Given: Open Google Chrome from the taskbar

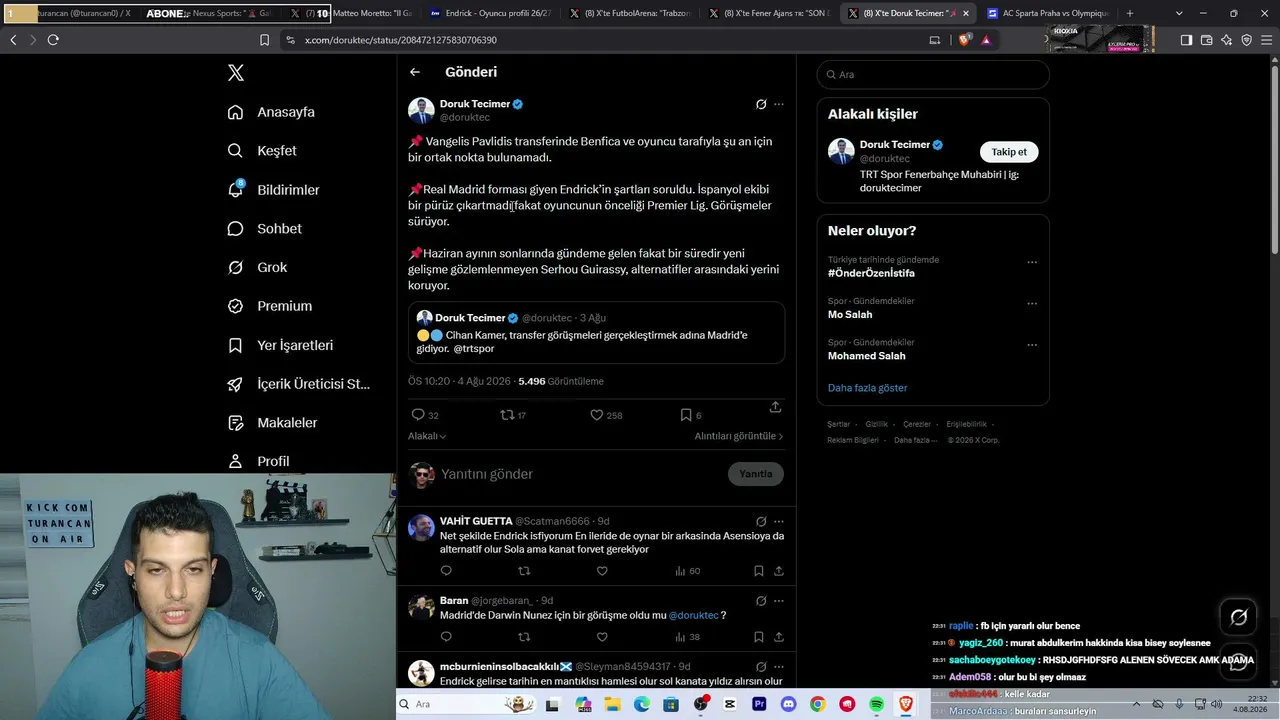Looking at the screenshot, I should [818, 704].
